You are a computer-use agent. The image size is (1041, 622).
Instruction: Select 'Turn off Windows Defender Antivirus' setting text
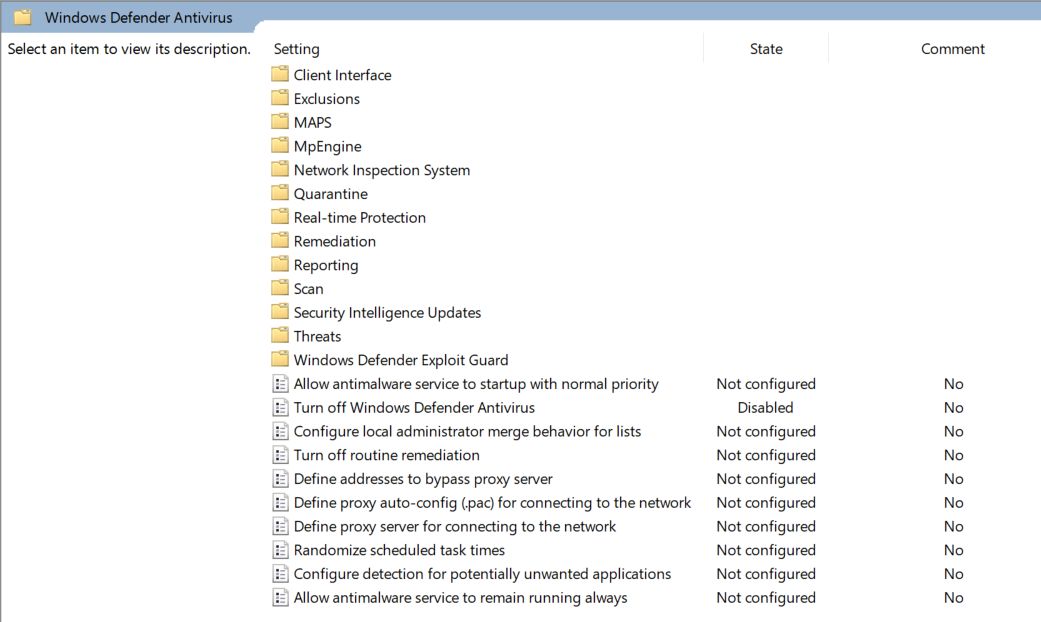point(414,408)
